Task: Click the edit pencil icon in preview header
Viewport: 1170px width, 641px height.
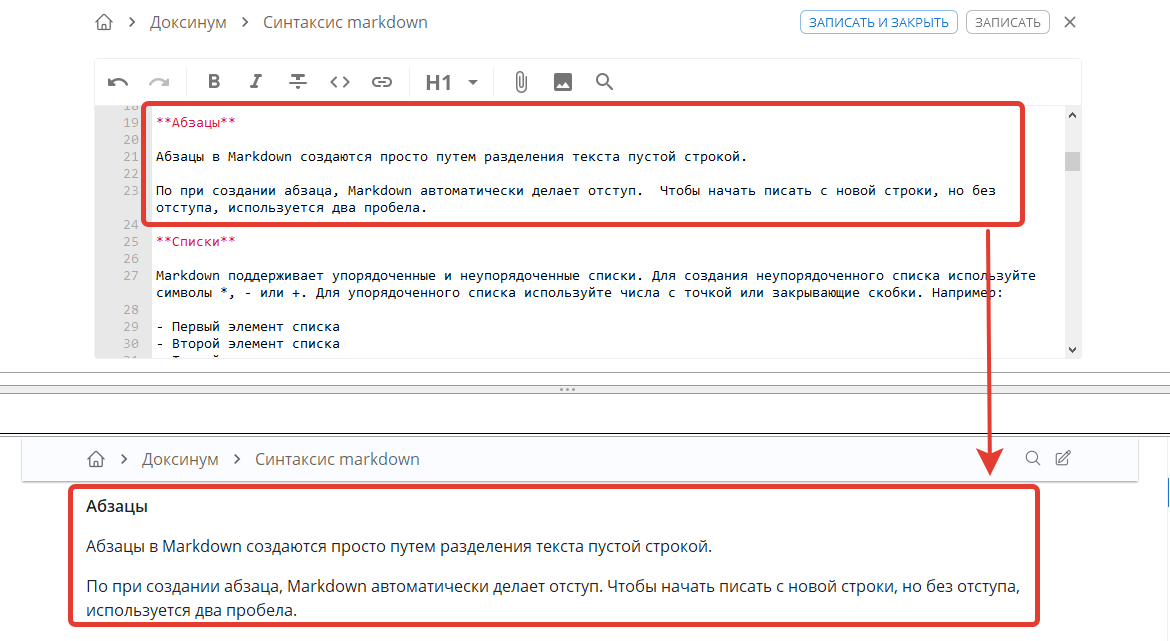Action: click(1063, 458)
